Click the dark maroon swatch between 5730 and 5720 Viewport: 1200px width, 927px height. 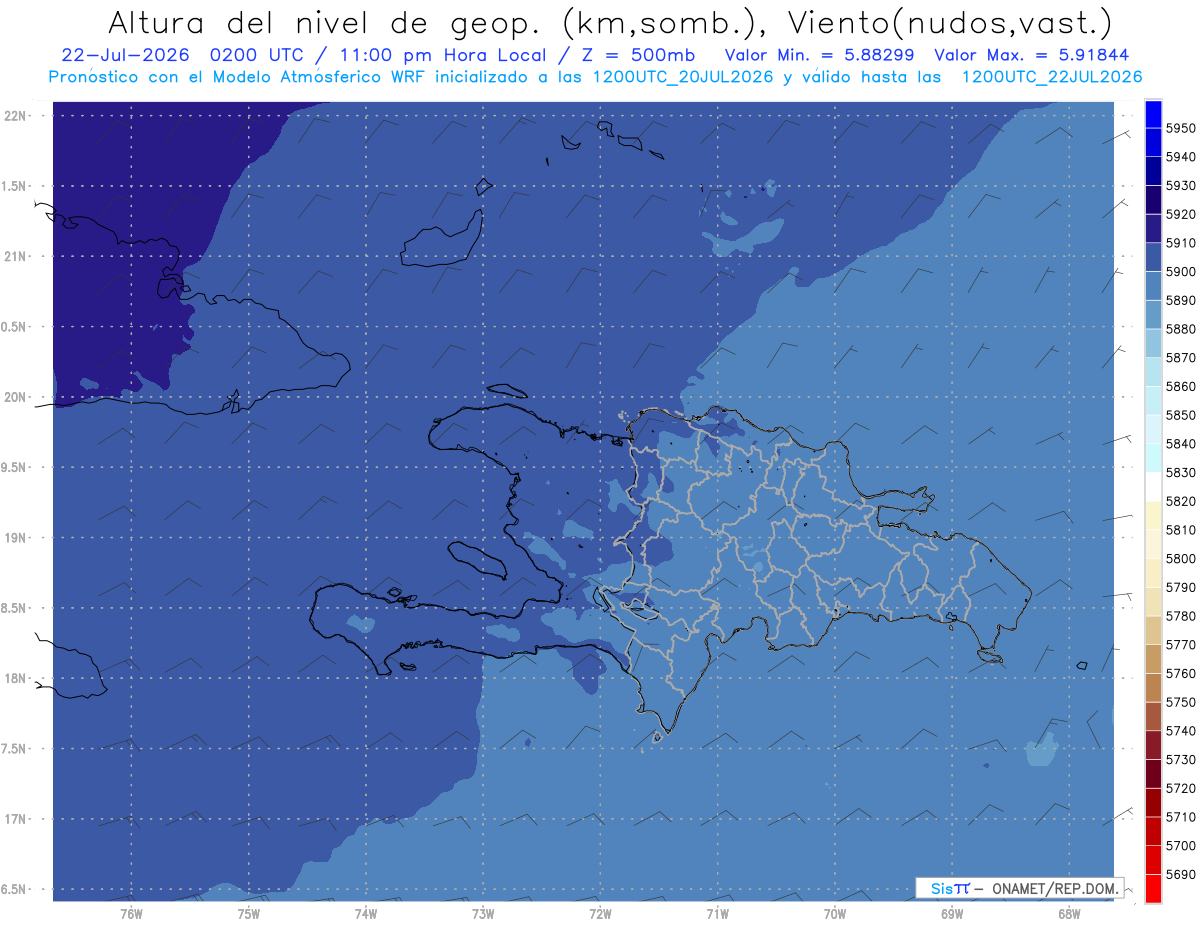(x=1153, y=774)
